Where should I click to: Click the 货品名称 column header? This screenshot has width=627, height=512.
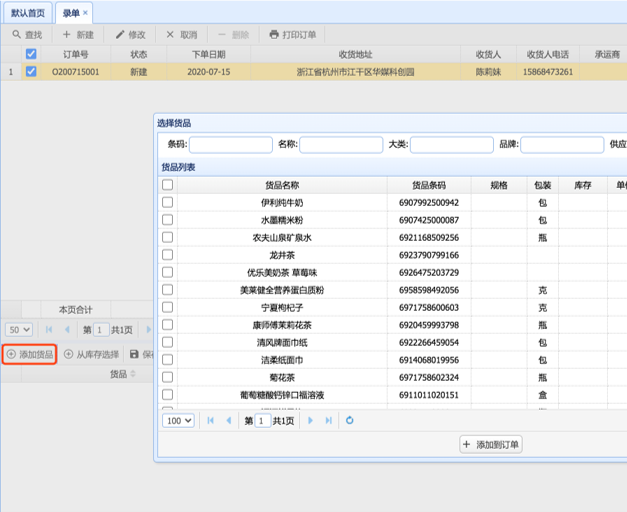[x=282, y=185]
